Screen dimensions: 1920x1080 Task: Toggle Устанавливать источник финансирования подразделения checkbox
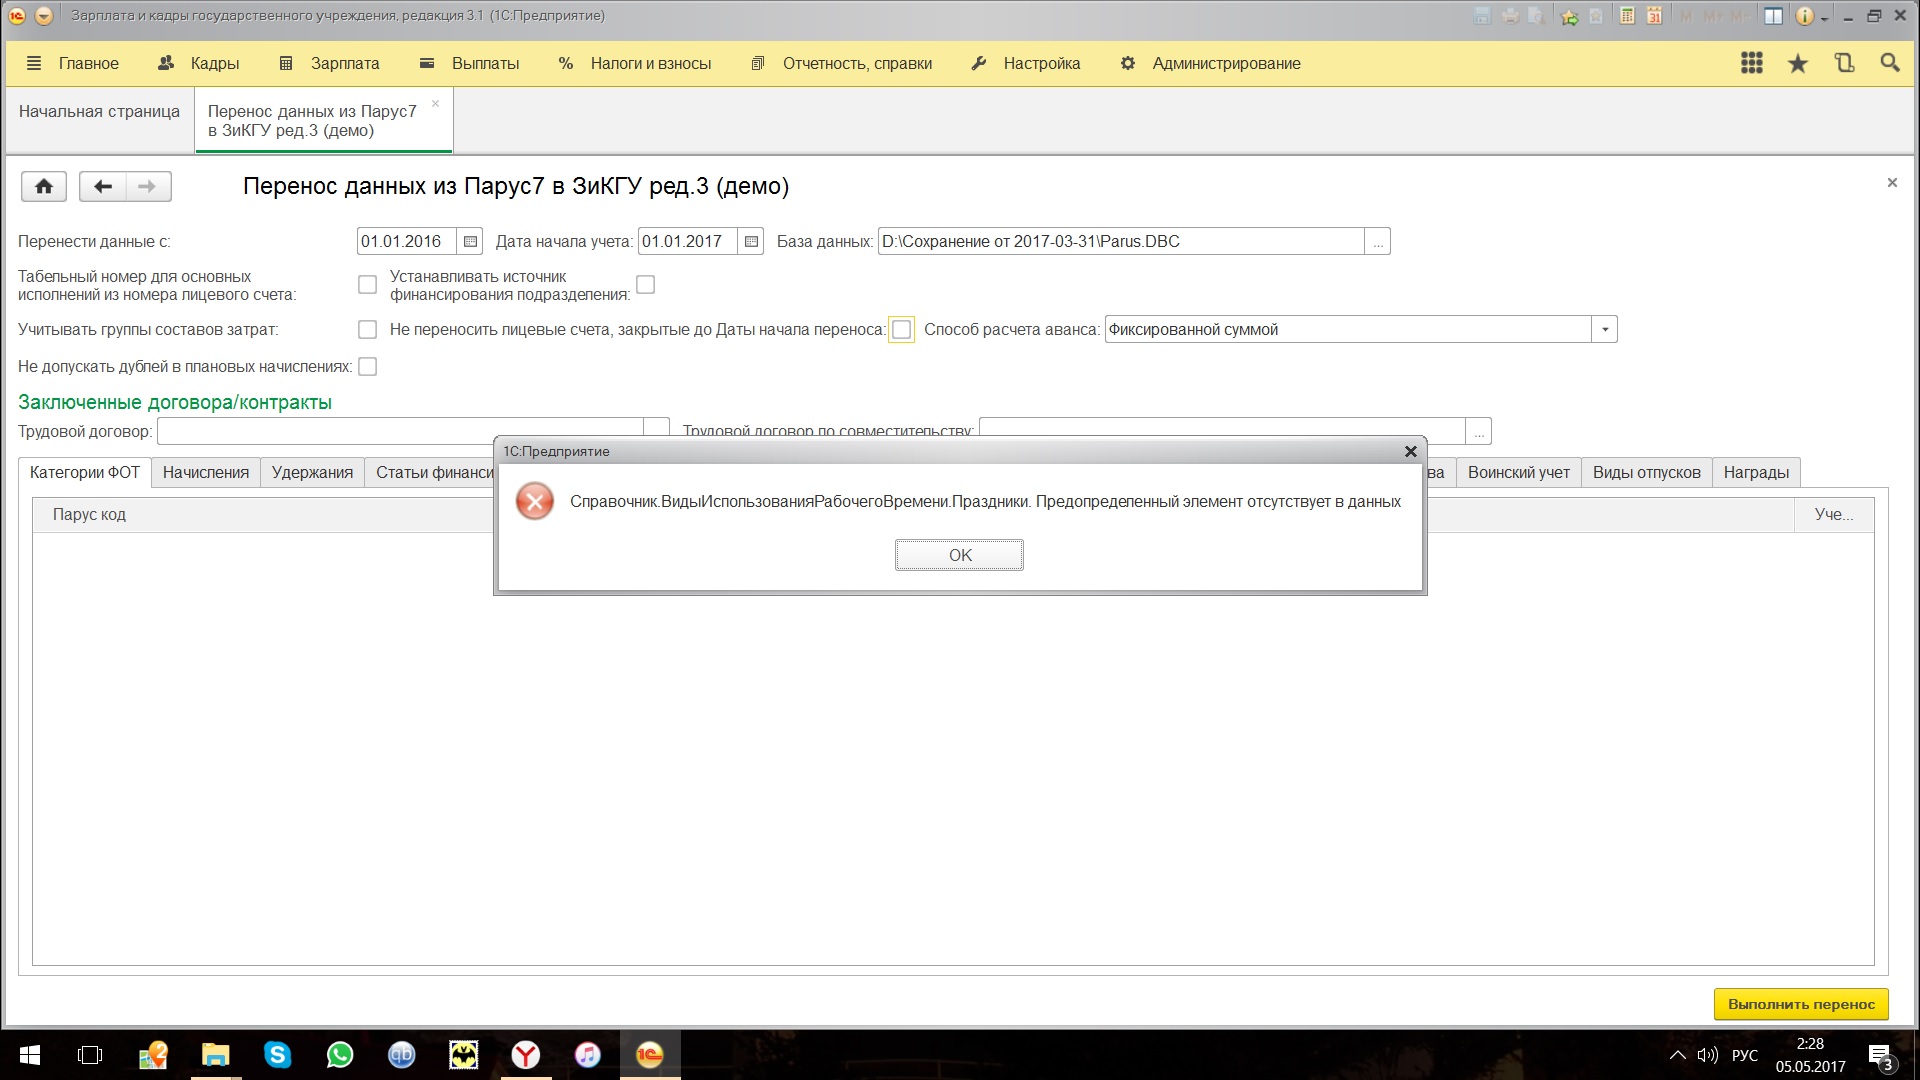tap(646, 285)
